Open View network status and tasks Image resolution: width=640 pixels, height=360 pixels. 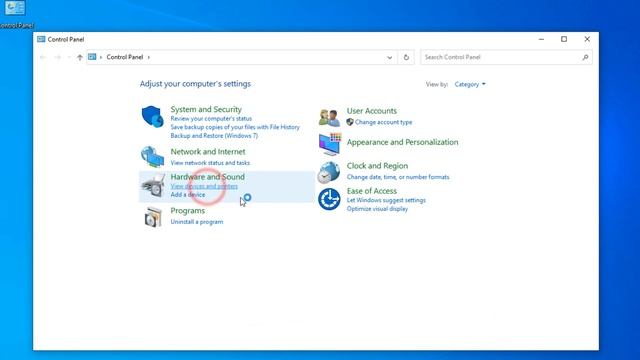[x=210, y=162]
